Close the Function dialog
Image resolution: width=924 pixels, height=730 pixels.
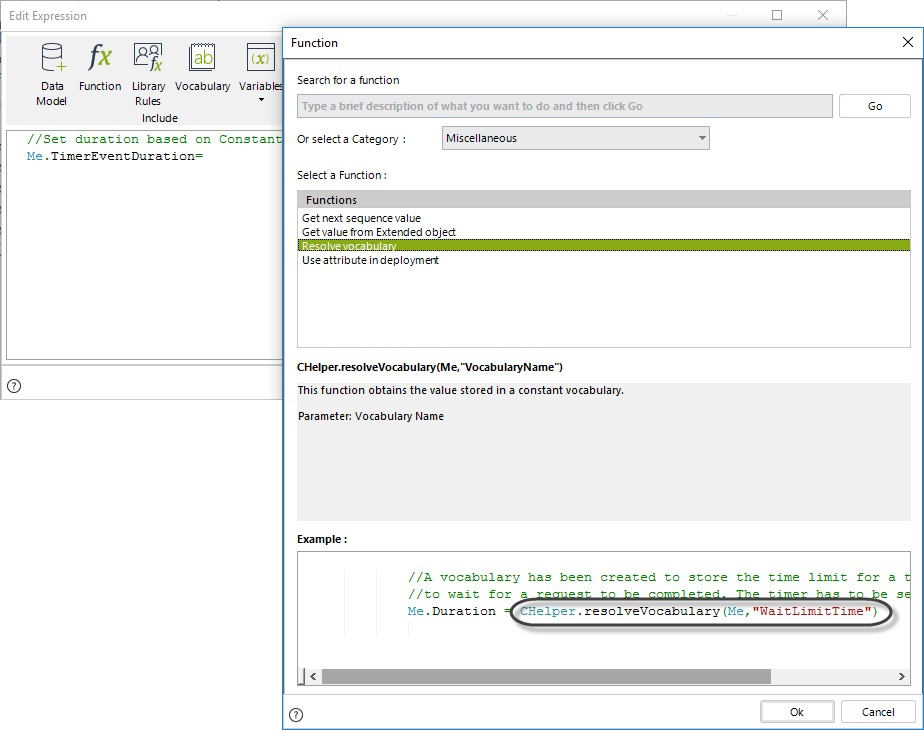point(907,43)
